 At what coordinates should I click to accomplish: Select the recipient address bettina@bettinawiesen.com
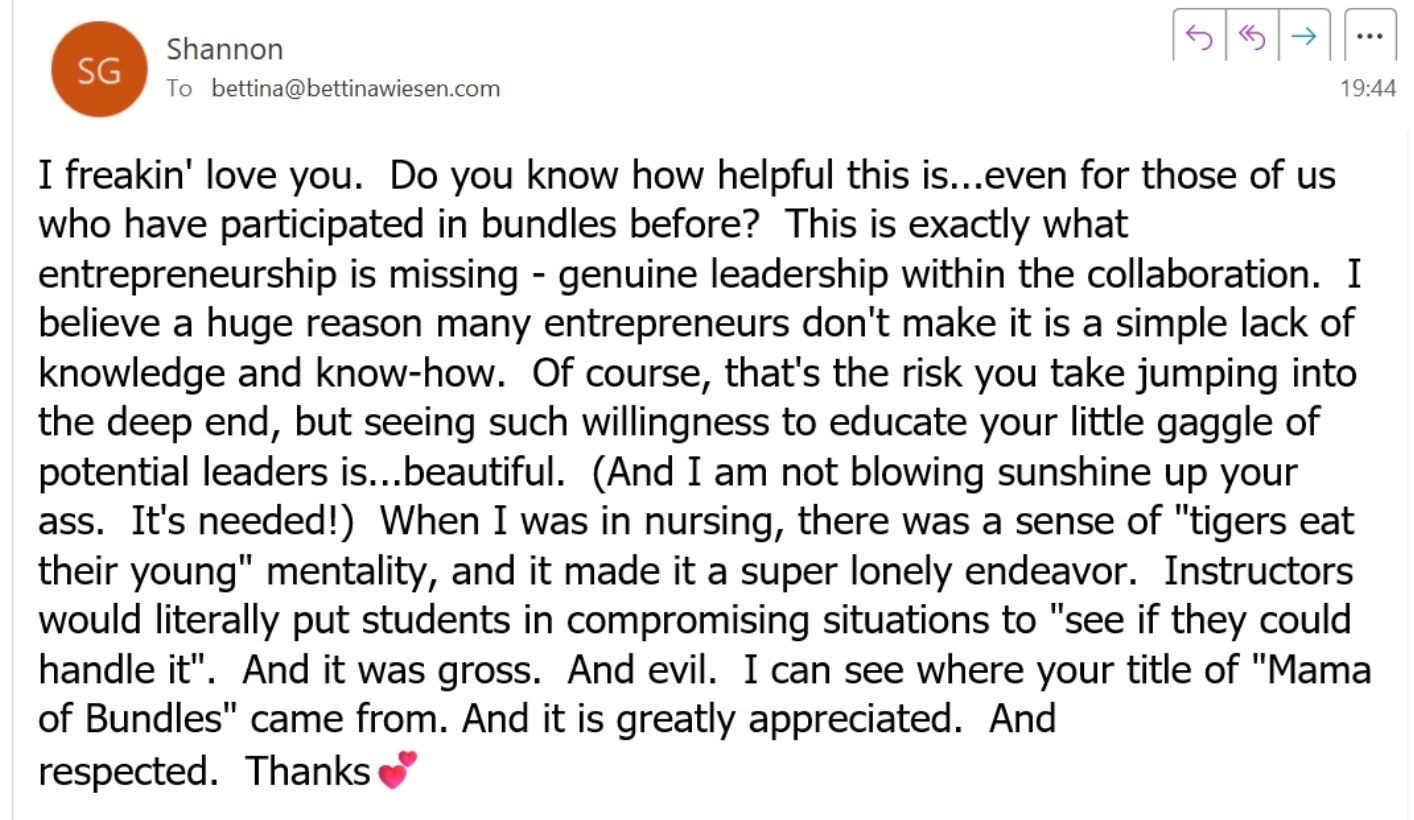[355, 88]
